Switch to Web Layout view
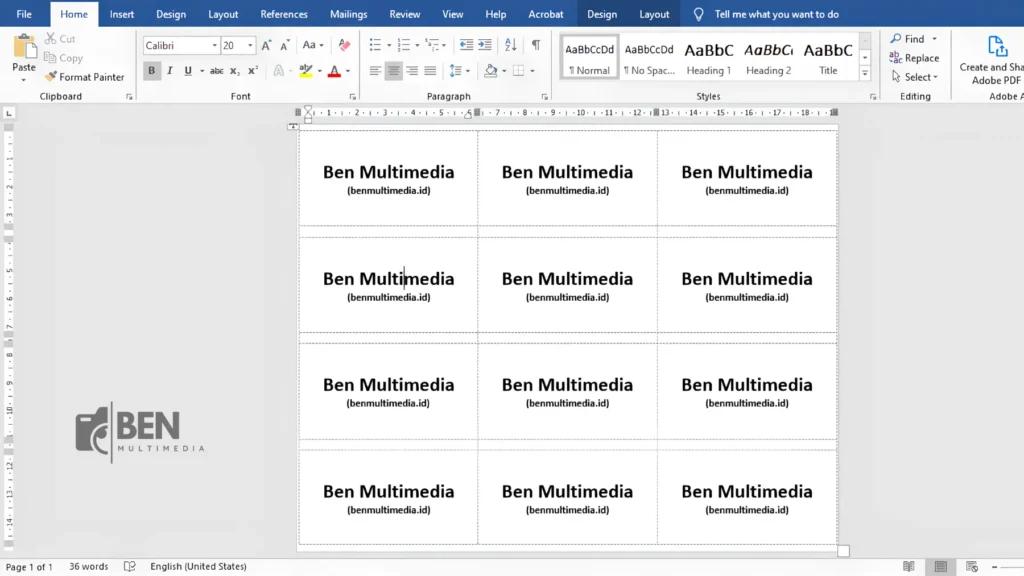Viewport: 1024px width, 576px height. (x=972, y=566)
